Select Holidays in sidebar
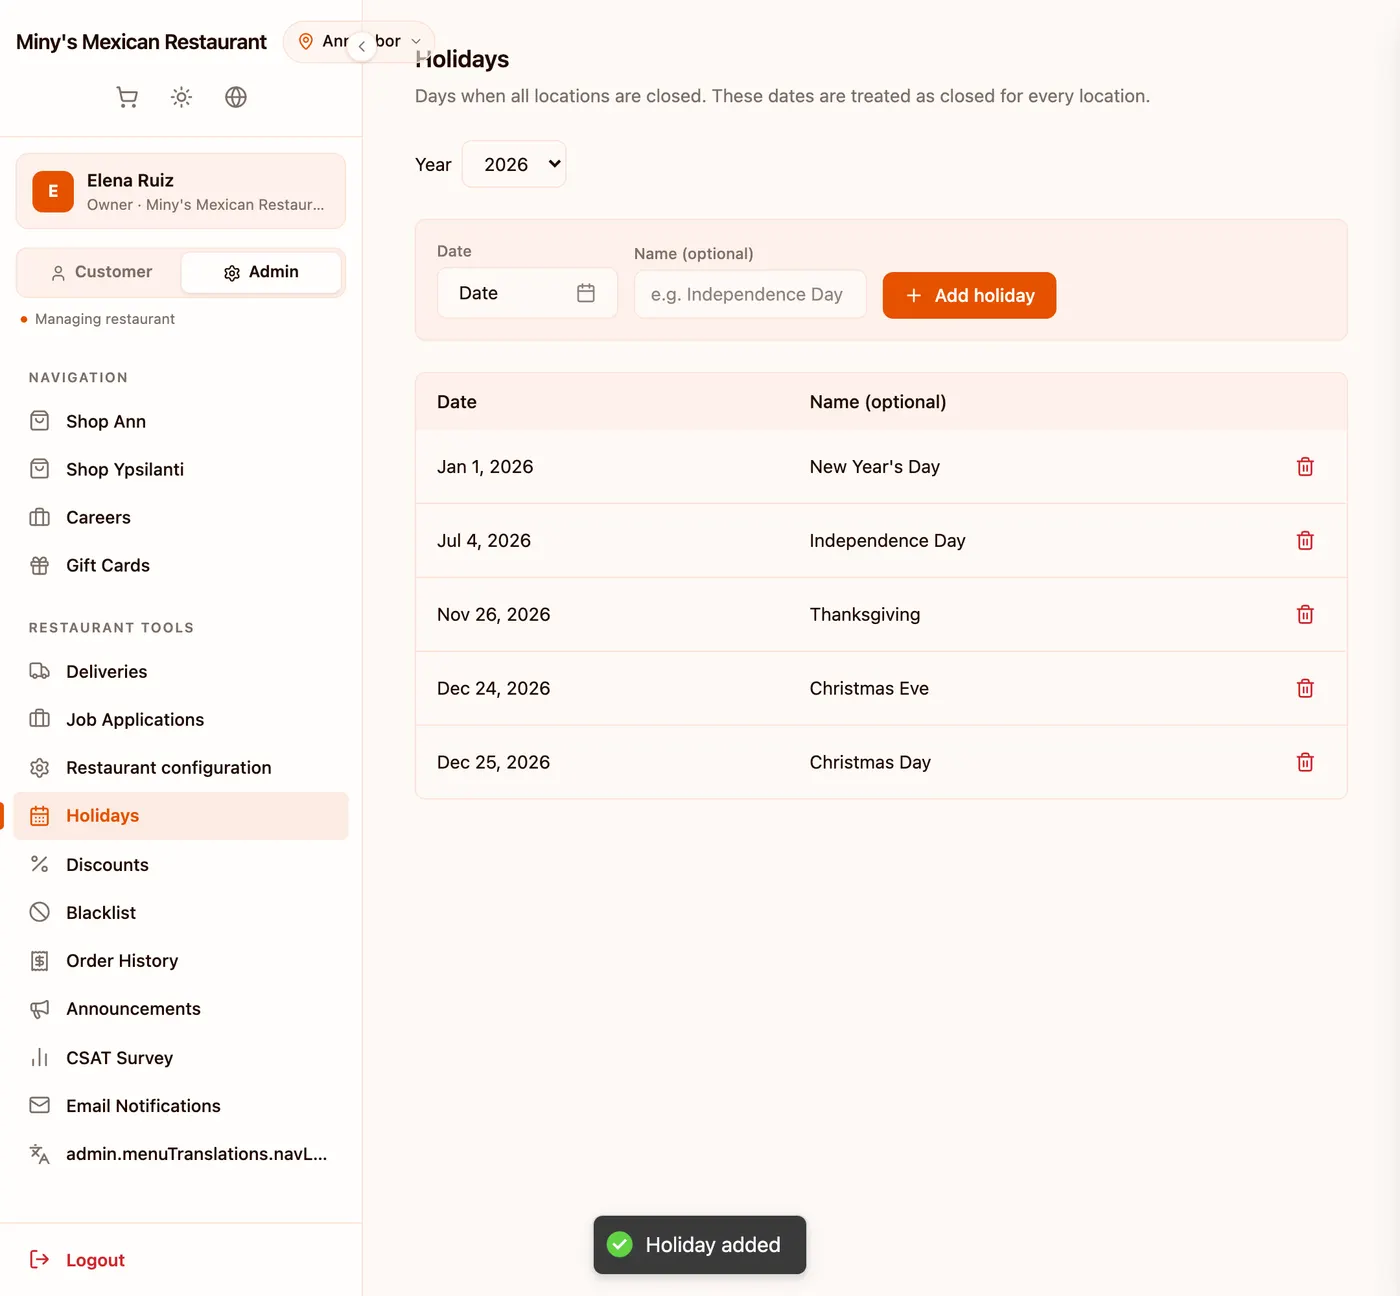The image size is (1400, 1296). click(181, 816)
